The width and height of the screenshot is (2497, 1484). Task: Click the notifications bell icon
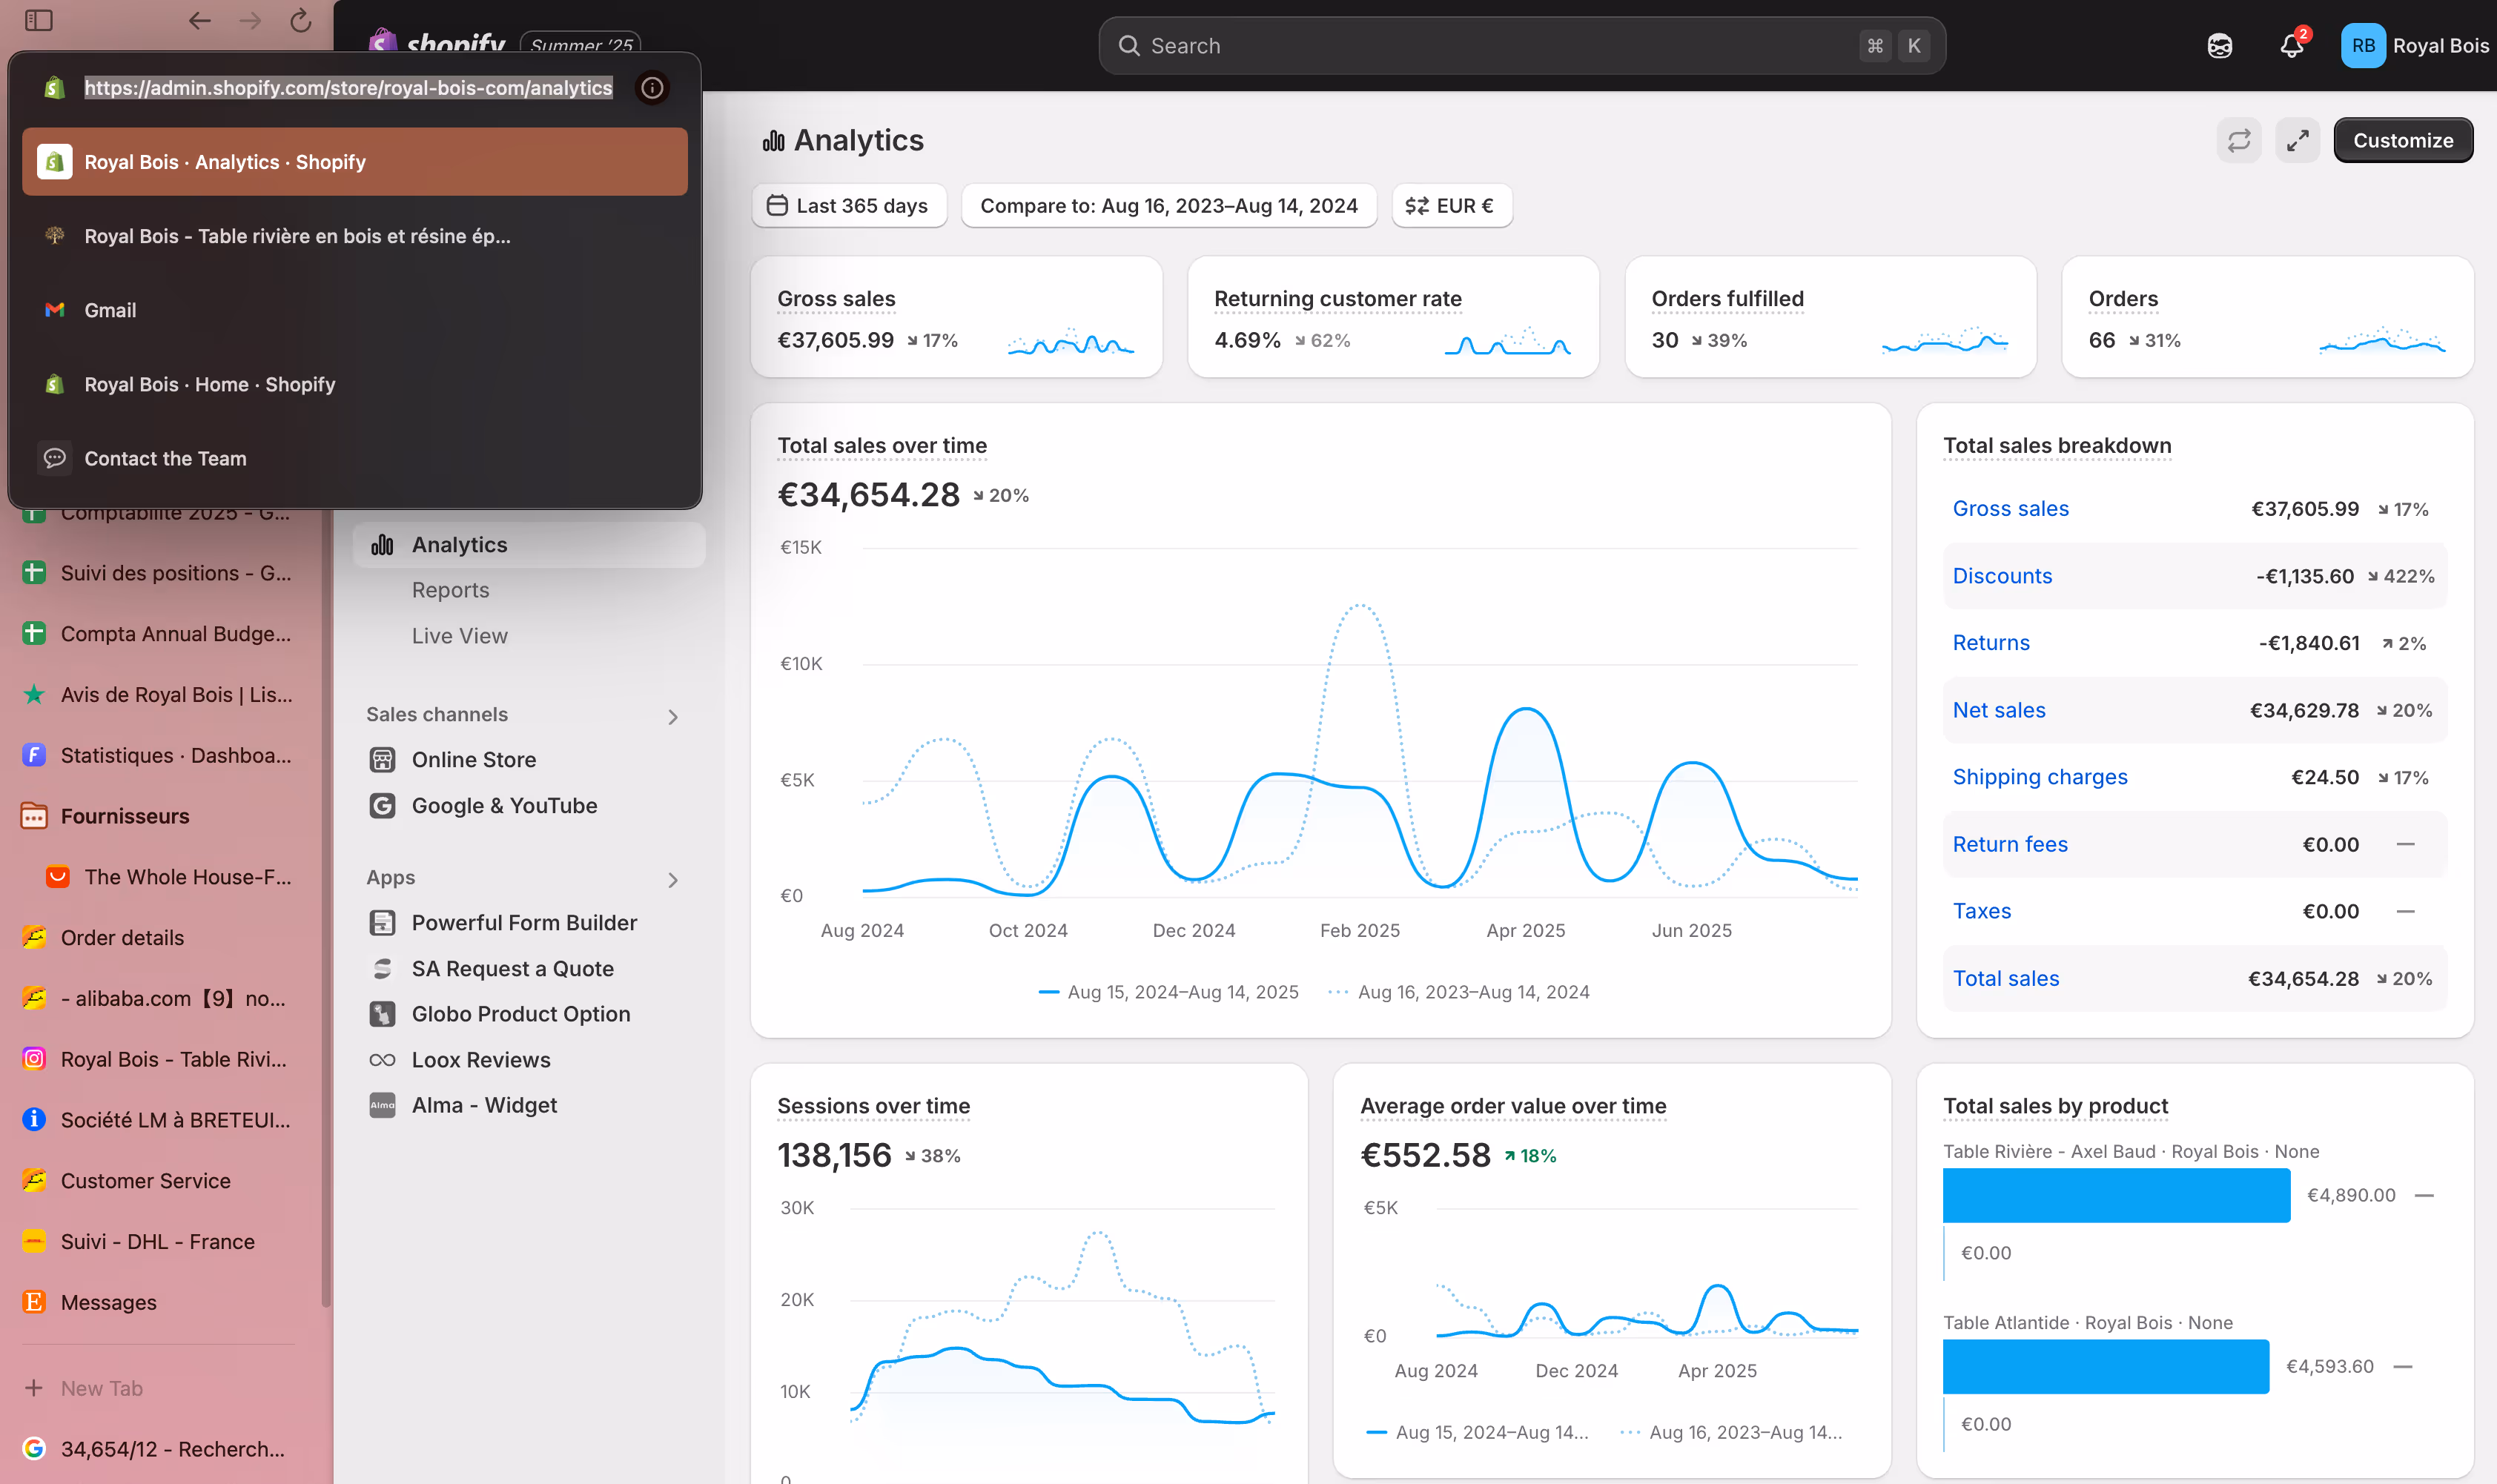(2291, 46)
